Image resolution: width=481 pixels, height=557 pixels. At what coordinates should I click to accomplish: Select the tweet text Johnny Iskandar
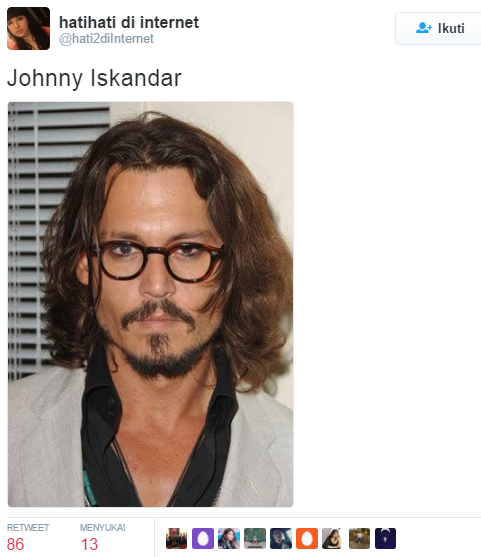coord(94,78)
